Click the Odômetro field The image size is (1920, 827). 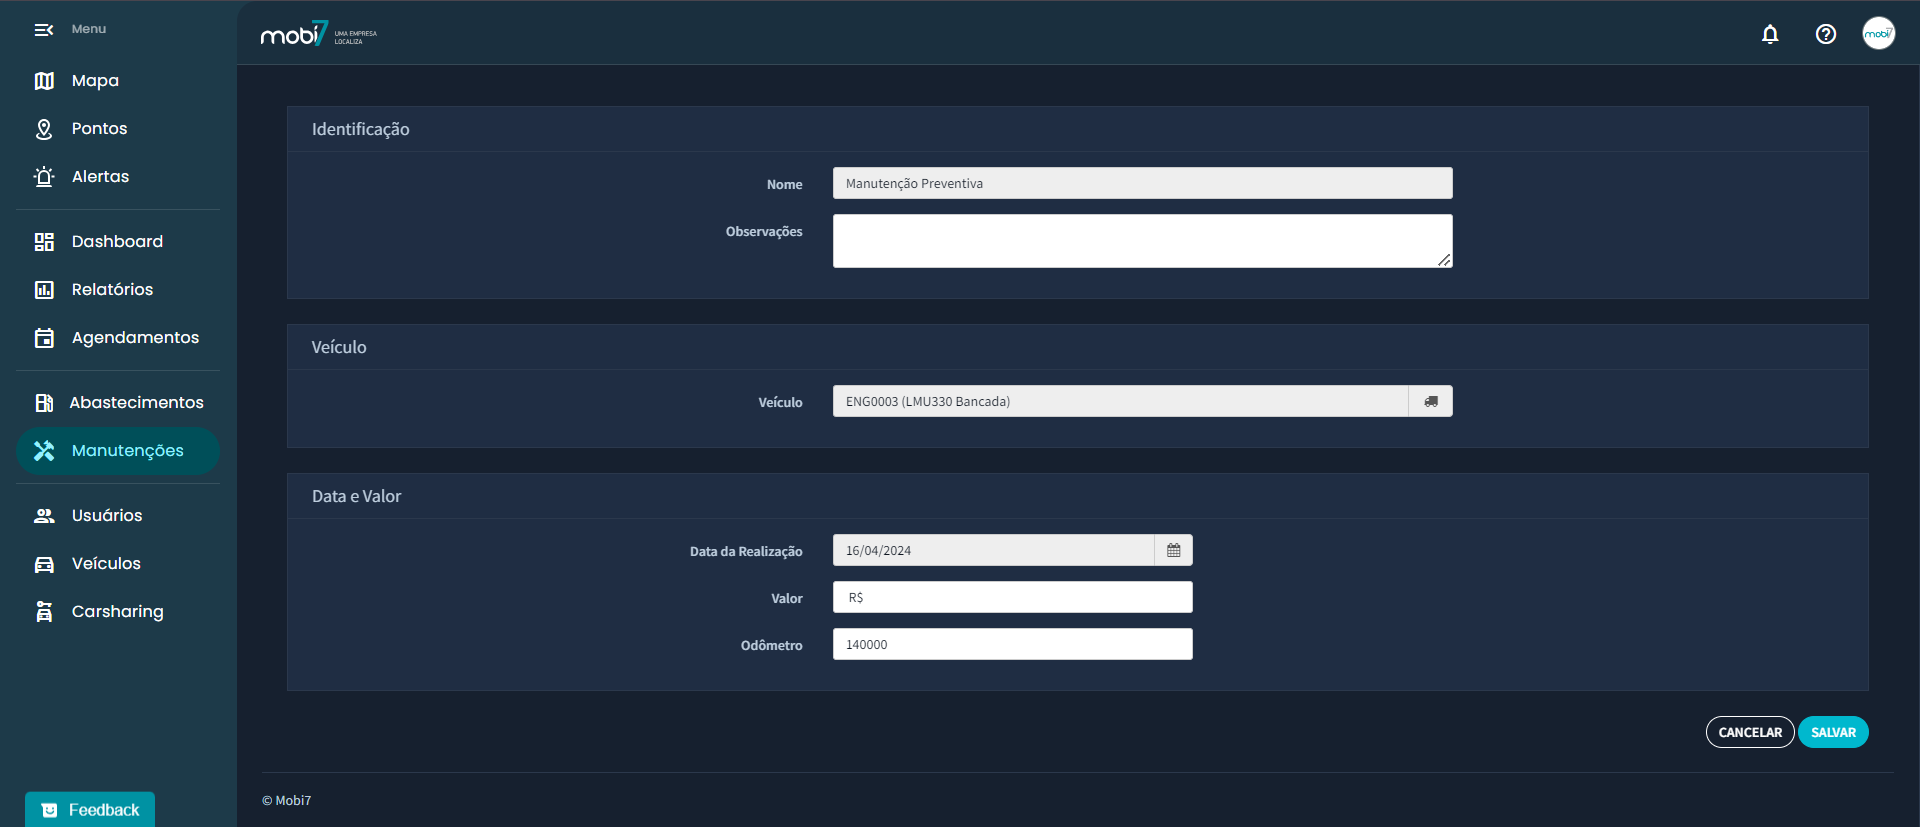click(1012, 644)
